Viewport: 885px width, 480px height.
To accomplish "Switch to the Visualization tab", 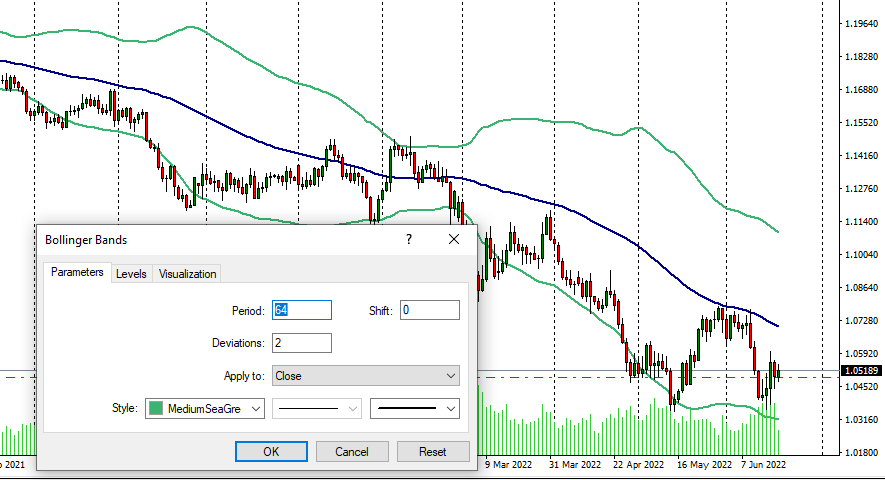I will pos(187,274).
